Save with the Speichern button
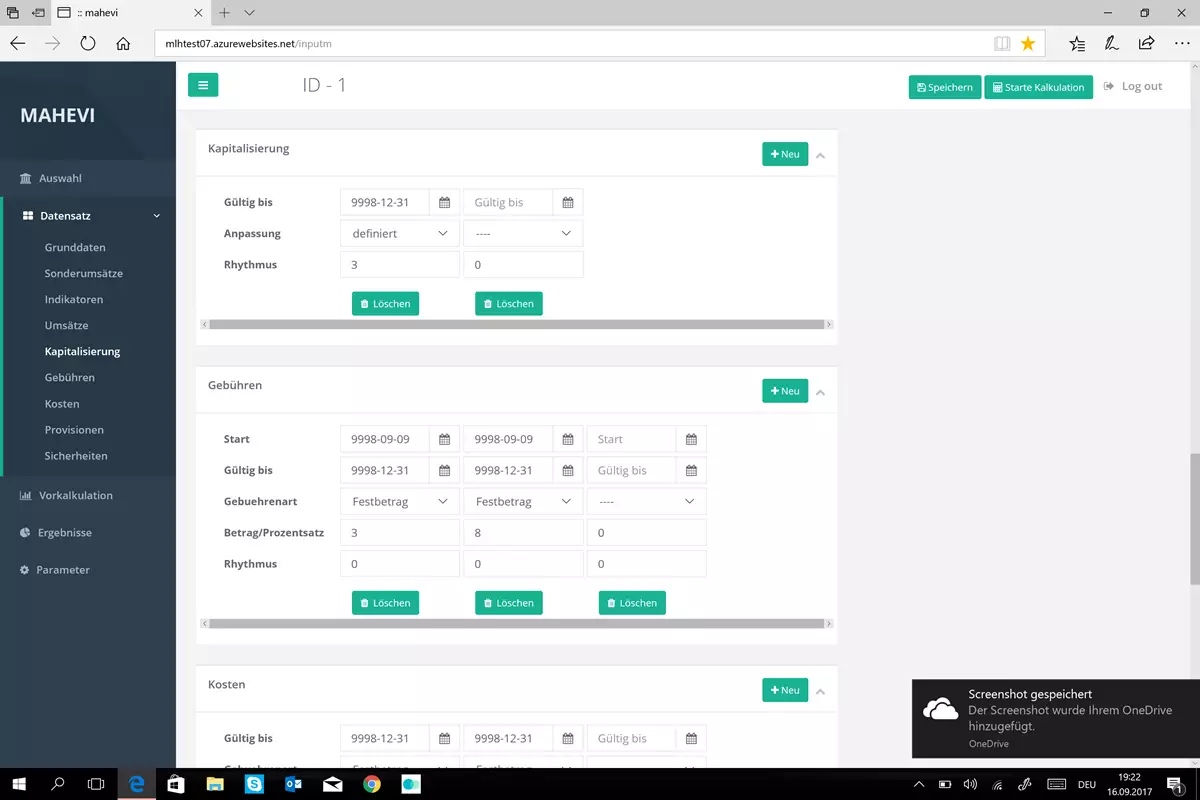 (x=945, y=87)
